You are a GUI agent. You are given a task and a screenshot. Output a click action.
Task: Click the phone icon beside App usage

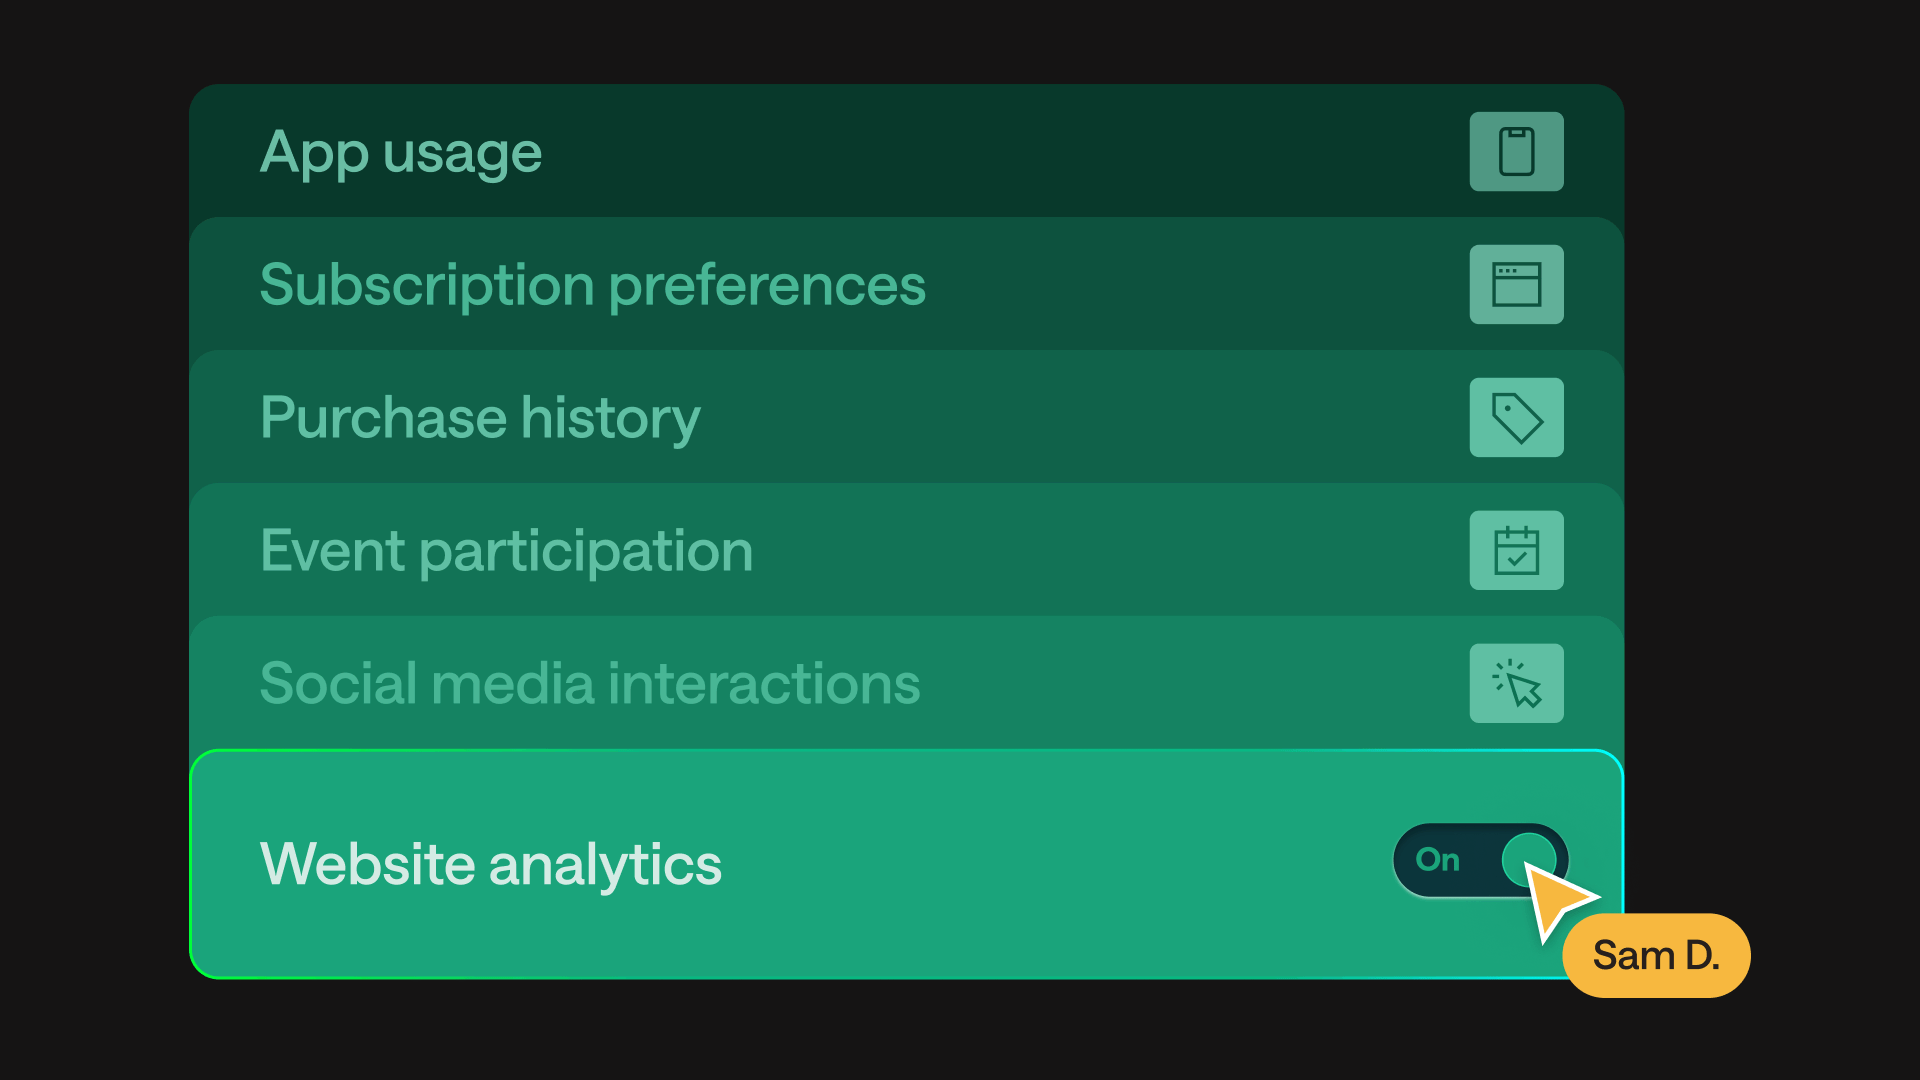[x=1516, y=152]
